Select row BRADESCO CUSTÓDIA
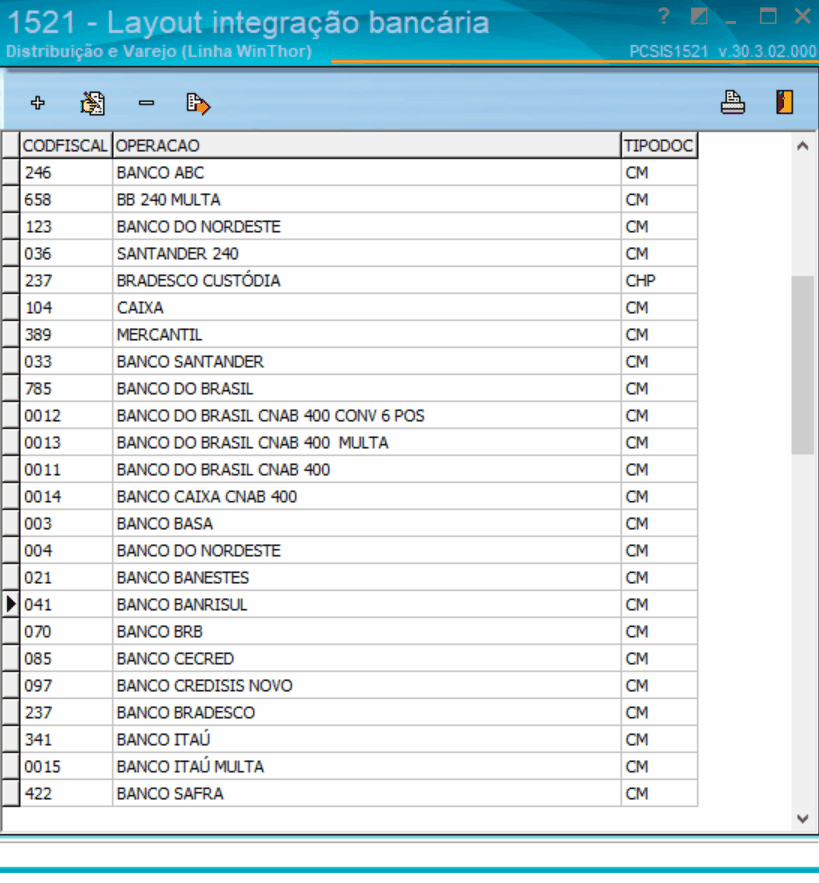The width and height of the screenshot is (819, 884). coord(358,281)
